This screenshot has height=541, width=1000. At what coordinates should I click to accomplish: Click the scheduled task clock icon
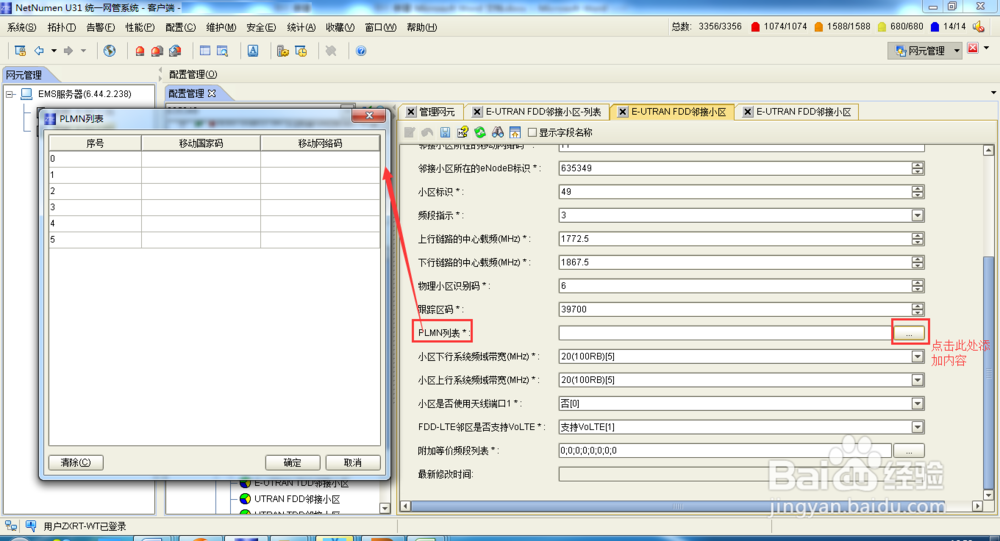pos(301,51)
